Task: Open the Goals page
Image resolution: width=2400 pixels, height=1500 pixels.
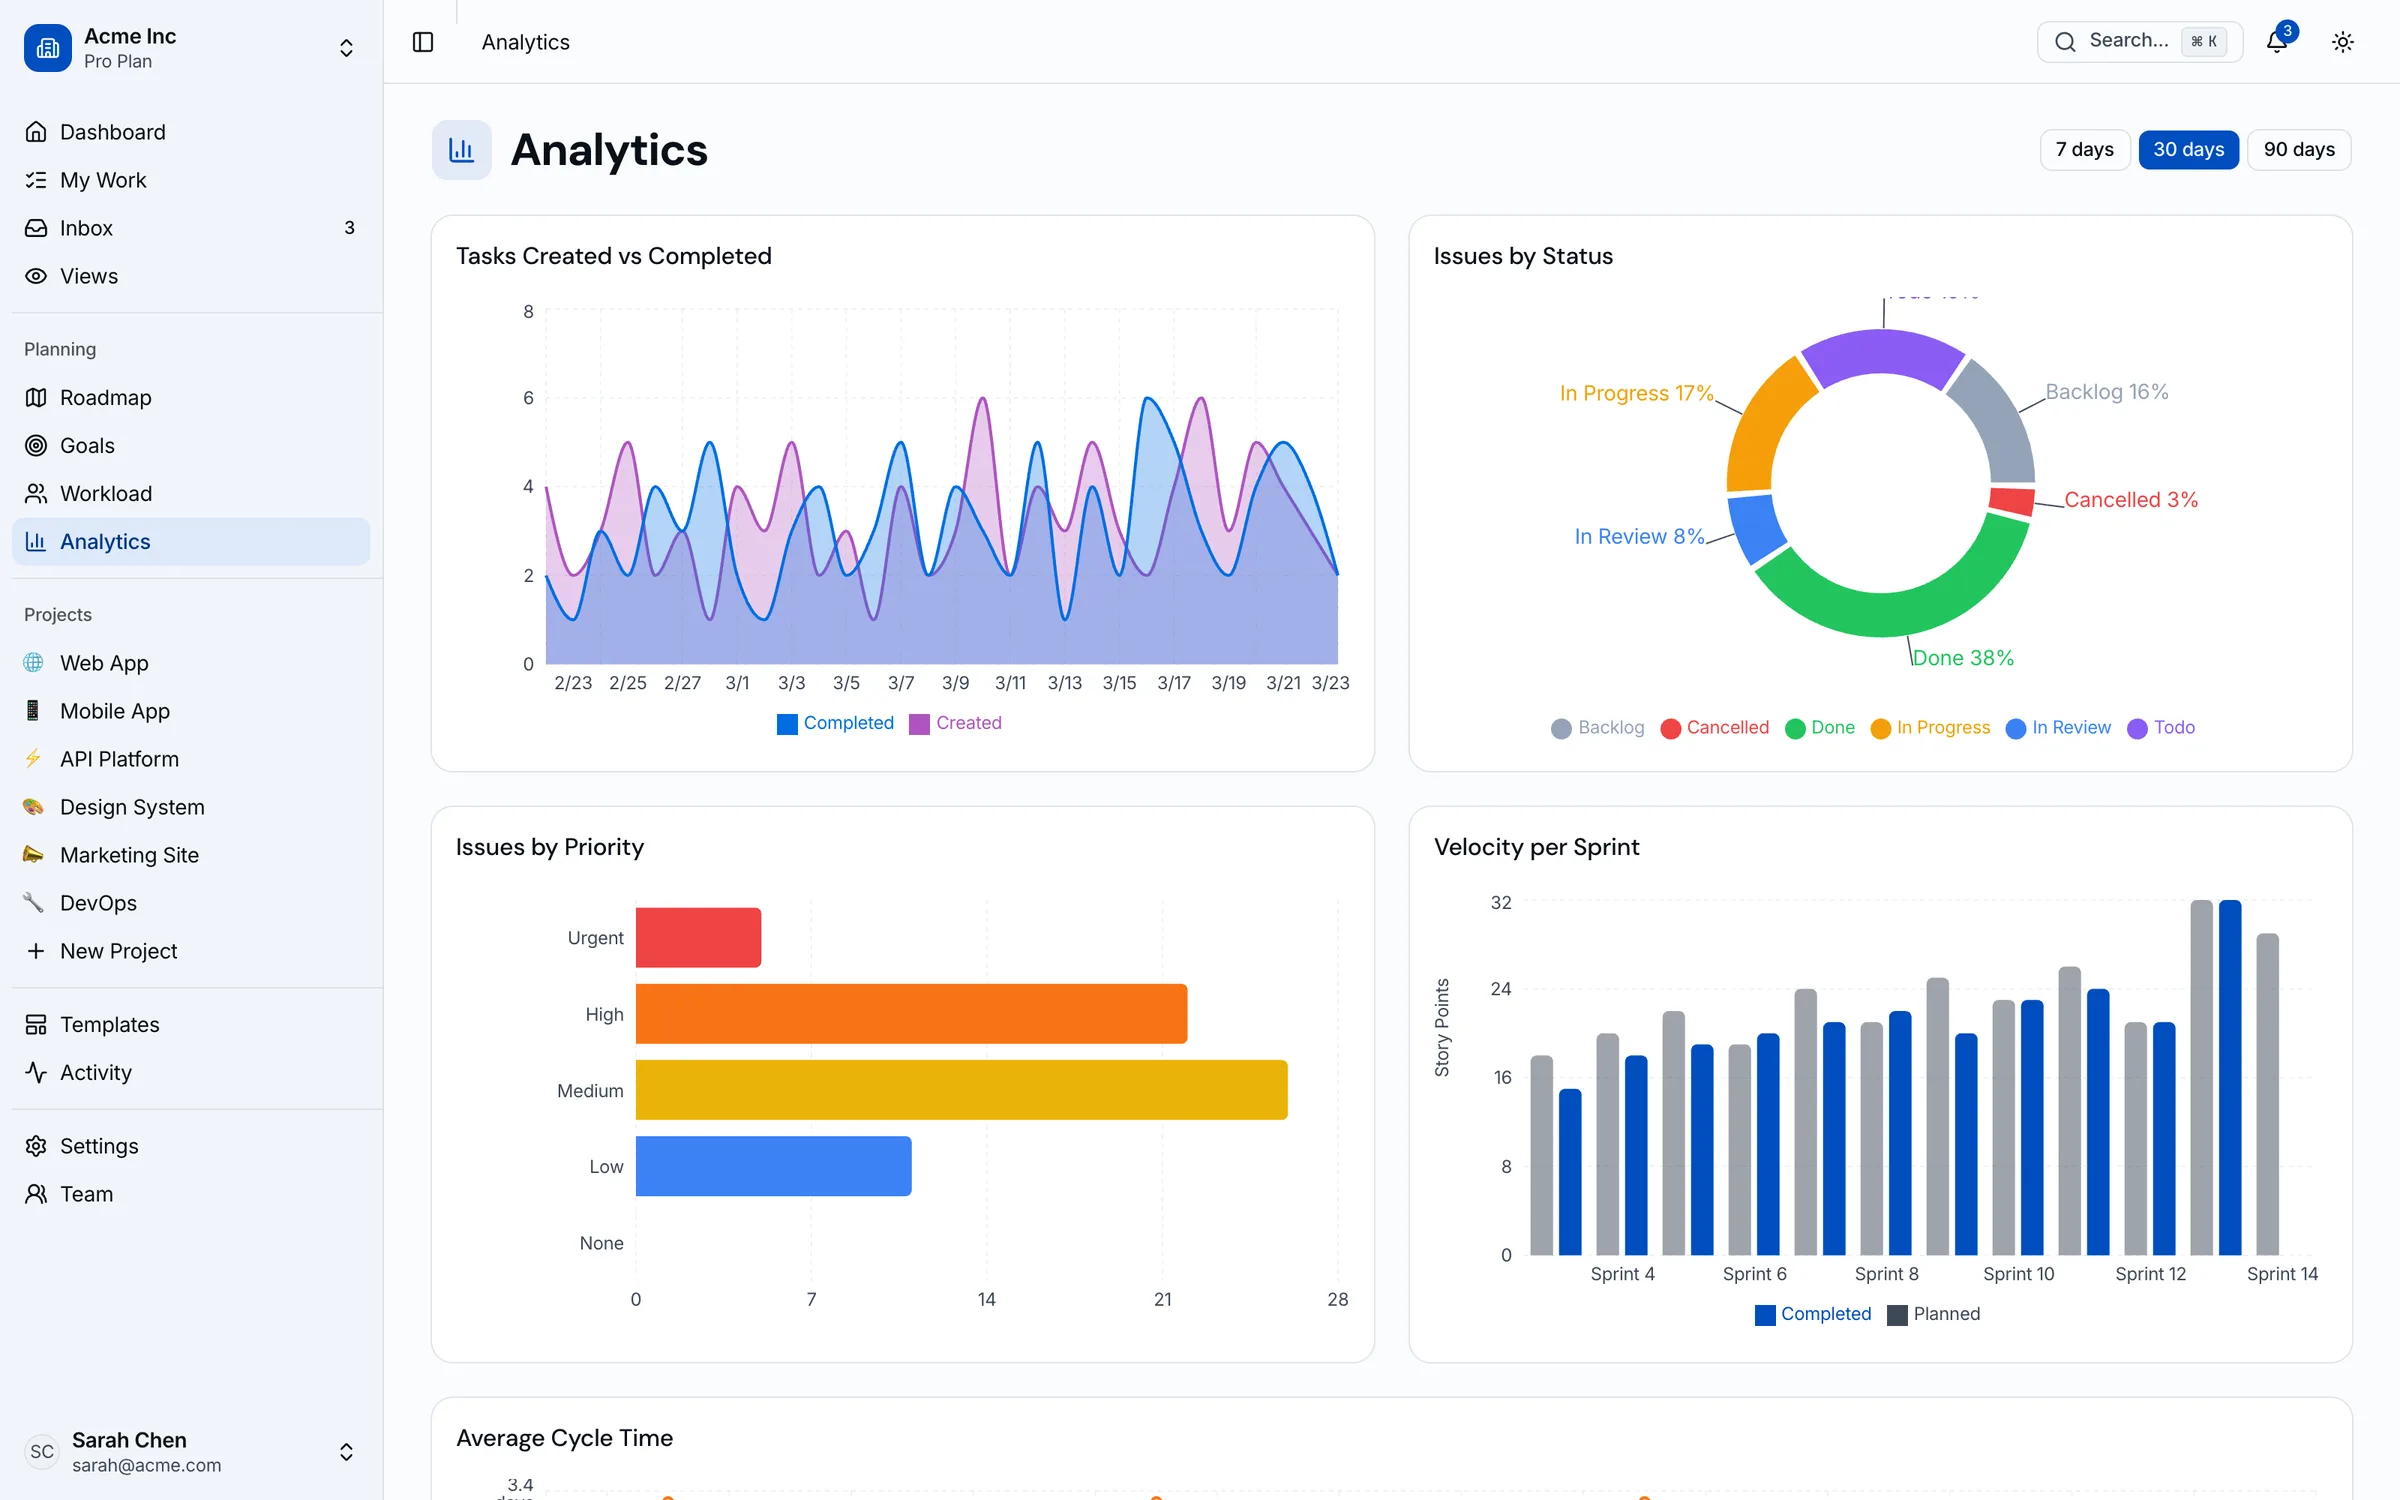Action: [191, 446]
